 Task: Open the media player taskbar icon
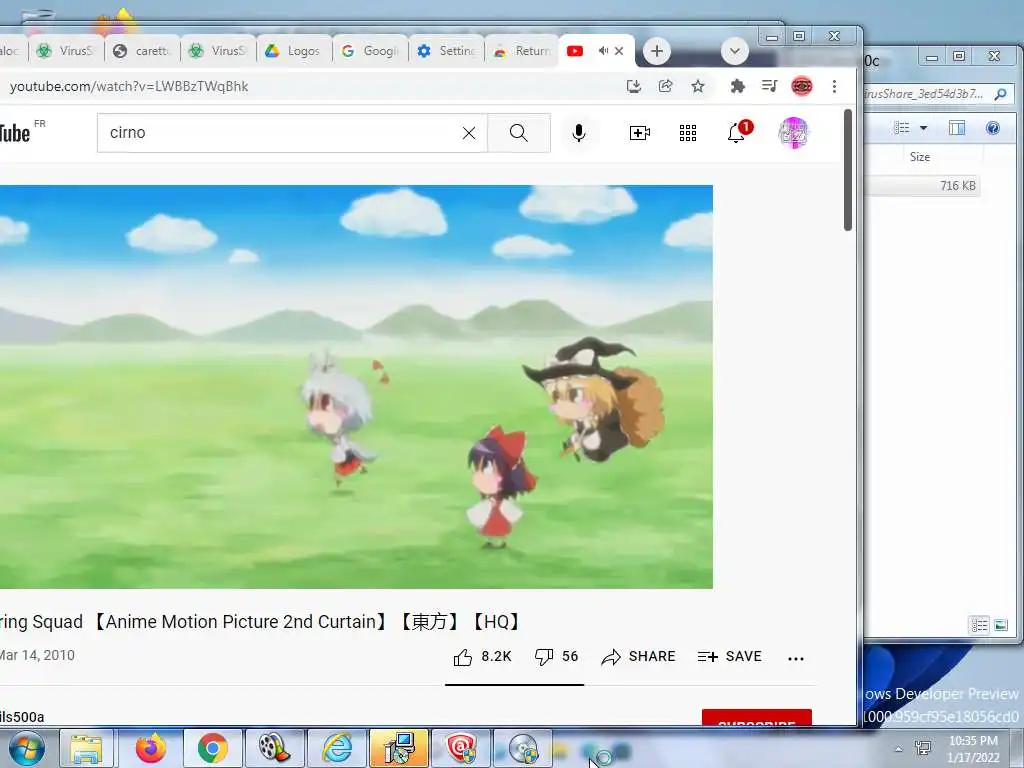point(274,748)
